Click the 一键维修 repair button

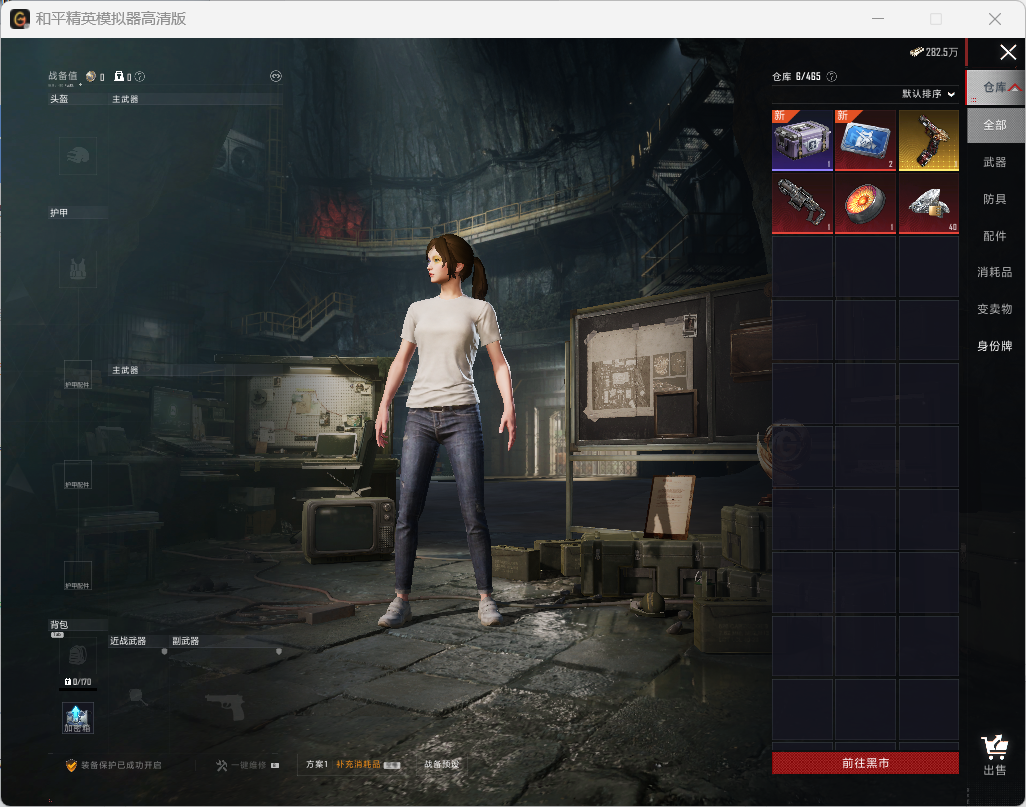(247, 765)
